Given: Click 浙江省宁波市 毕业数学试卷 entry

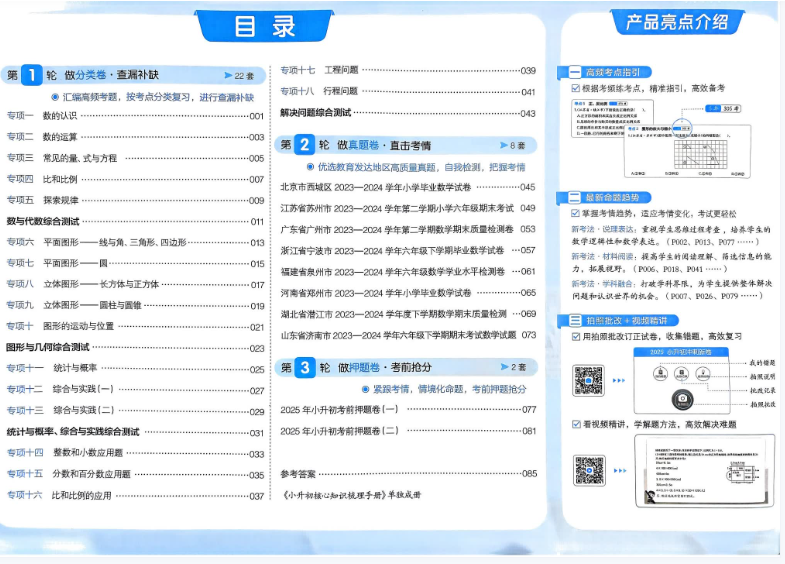Looking at the screenshot, I should coord(408,250).
